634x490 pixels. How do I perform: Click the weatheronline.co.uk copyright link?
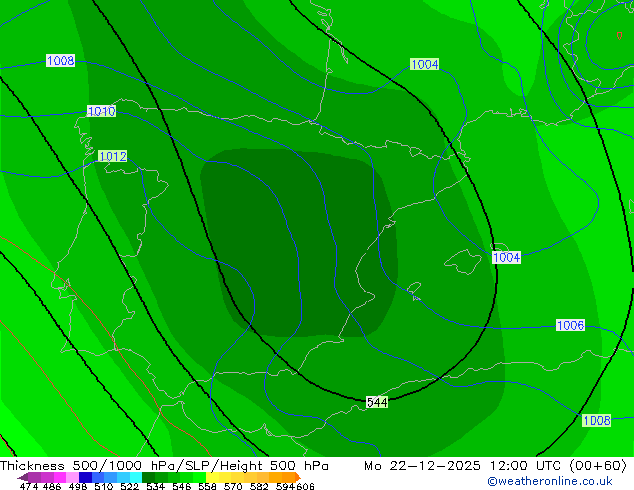coord(550,481)
